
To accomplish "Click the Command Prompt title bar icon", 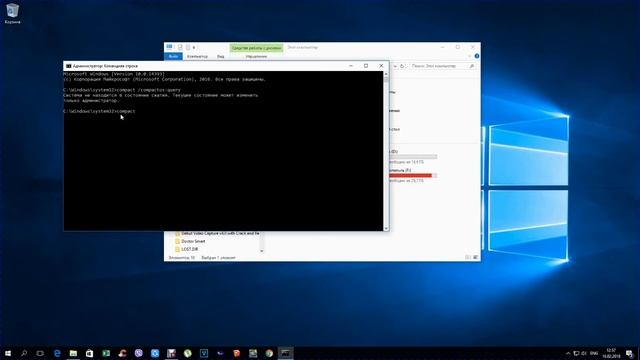I will point(69,66).
